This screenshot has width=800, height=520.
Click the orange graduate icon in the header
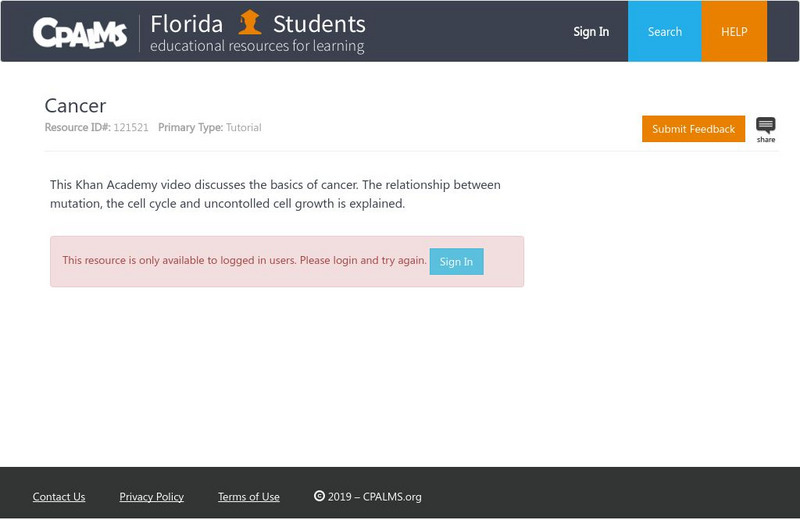(250, 22)
